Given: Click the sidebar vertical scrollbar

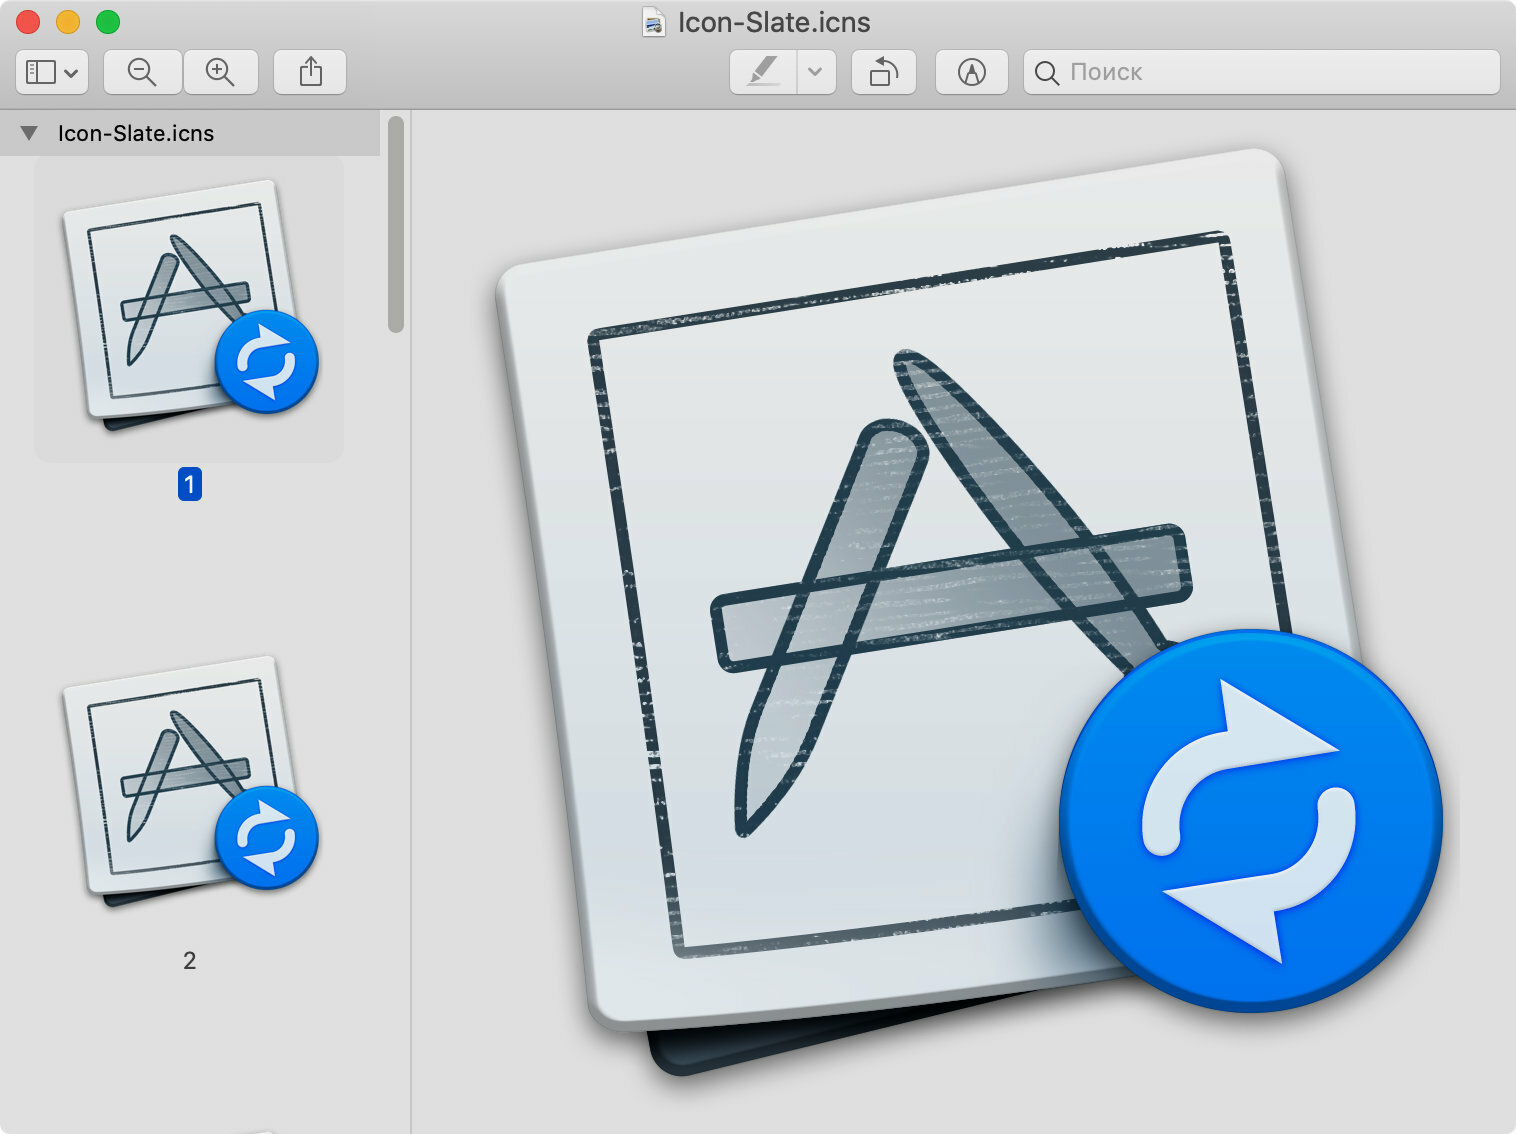Looking at the screenshot, I should (396, 224).
